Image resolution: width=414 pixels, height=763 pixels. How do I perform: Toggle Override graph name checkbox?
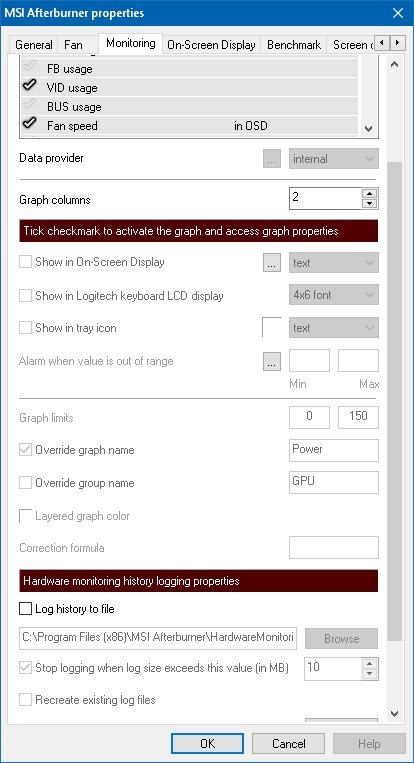point(25,450)
